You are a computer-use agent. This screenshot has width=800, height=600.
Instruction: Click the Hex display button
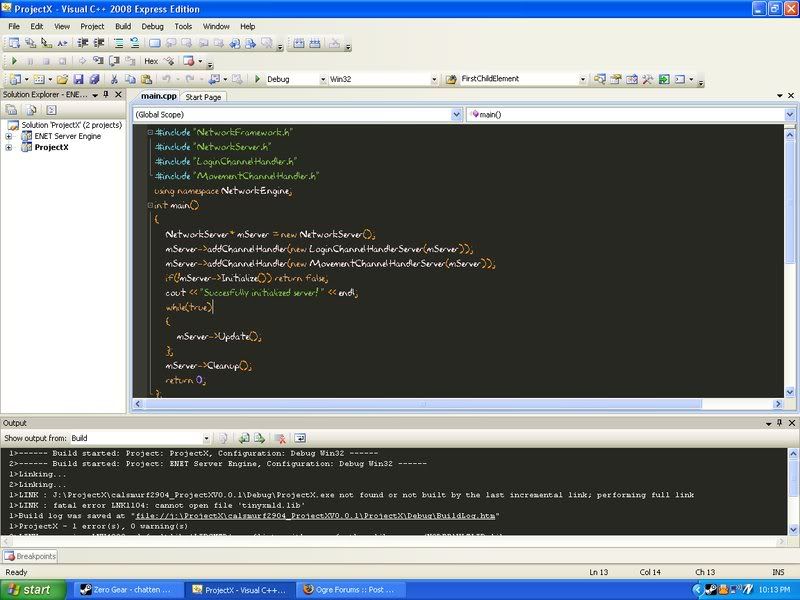[x=151, y=61]
